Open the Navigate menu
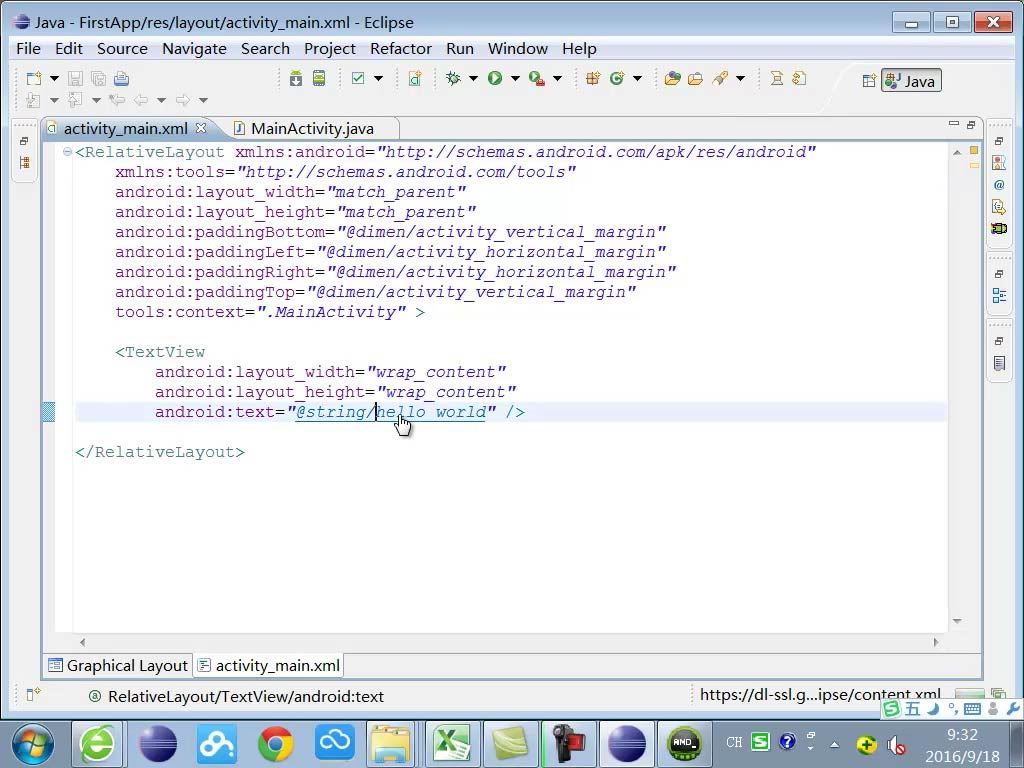The width and height of the screenshot is (1024, 768). (194, 48)
